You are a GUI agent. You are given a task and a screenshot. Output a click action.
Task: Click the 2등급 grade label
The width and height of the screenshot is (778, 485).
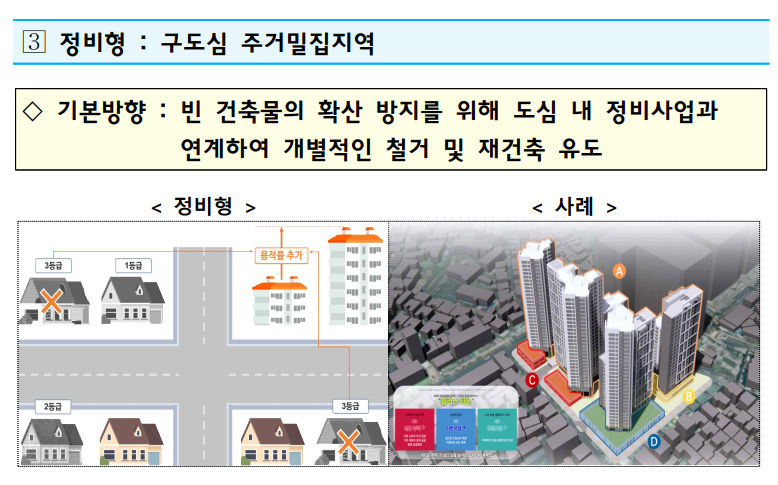[x=53, y=407]
